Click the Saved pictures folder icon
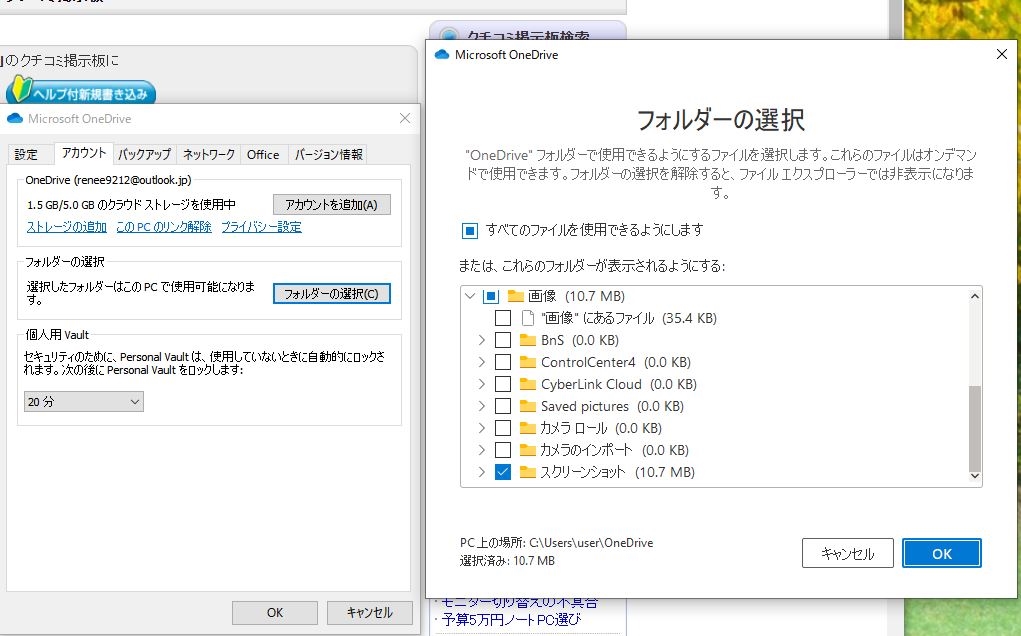The height and width of the screenshot is (636, 1021). click(x=527, y=406)
